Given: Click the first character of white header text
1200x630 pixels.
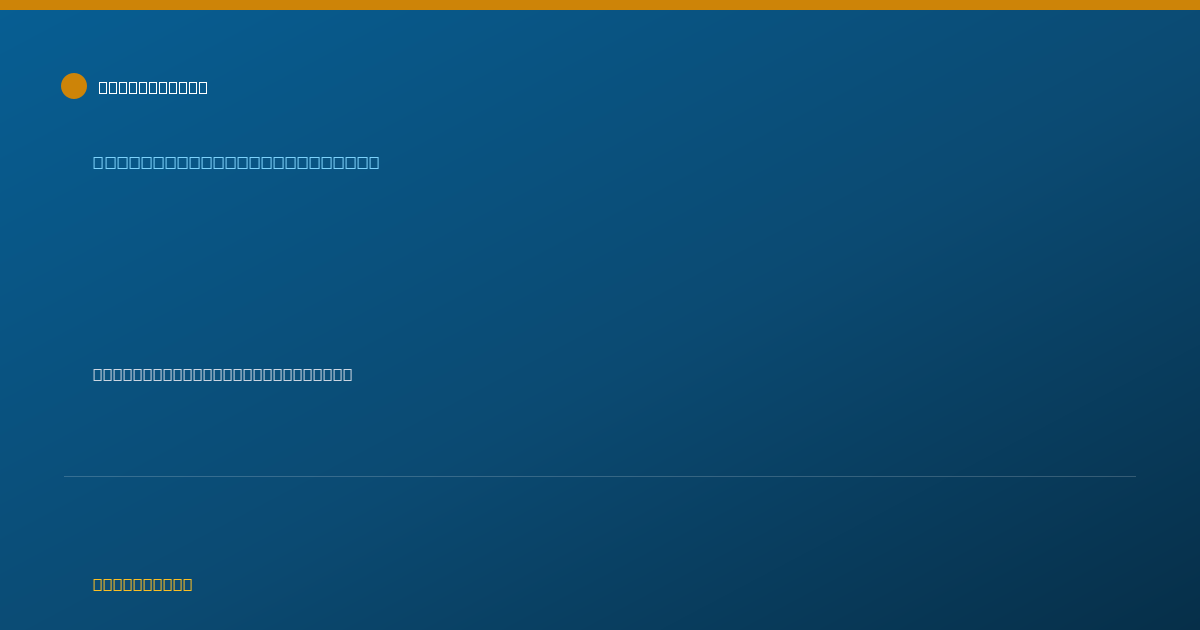Looking at the screenshot, I should point(104,87).
